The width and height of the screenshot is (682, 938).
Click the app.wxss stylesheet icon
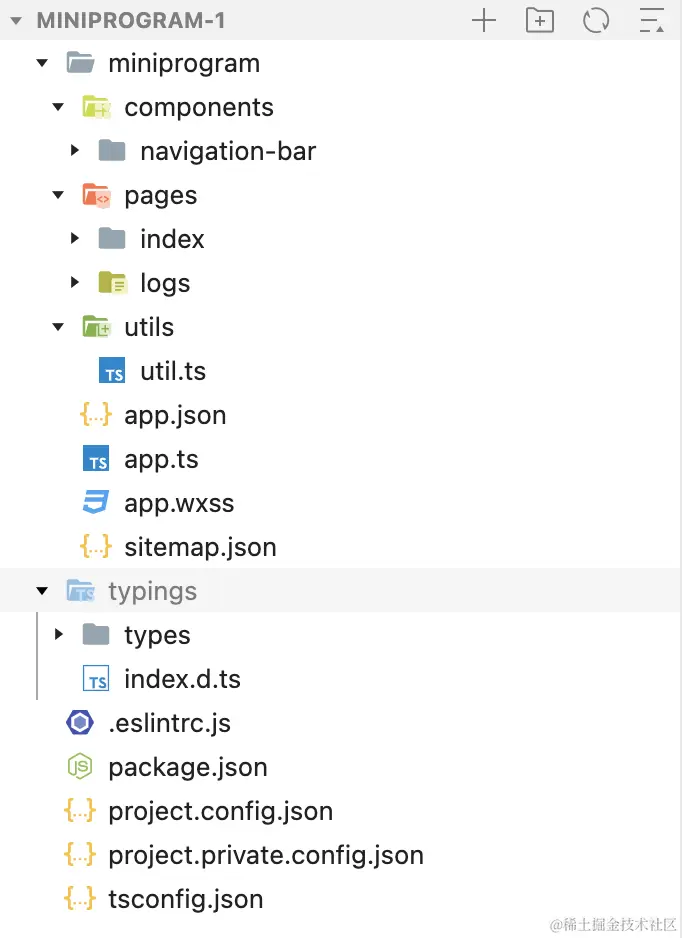[x=96, y=503]
